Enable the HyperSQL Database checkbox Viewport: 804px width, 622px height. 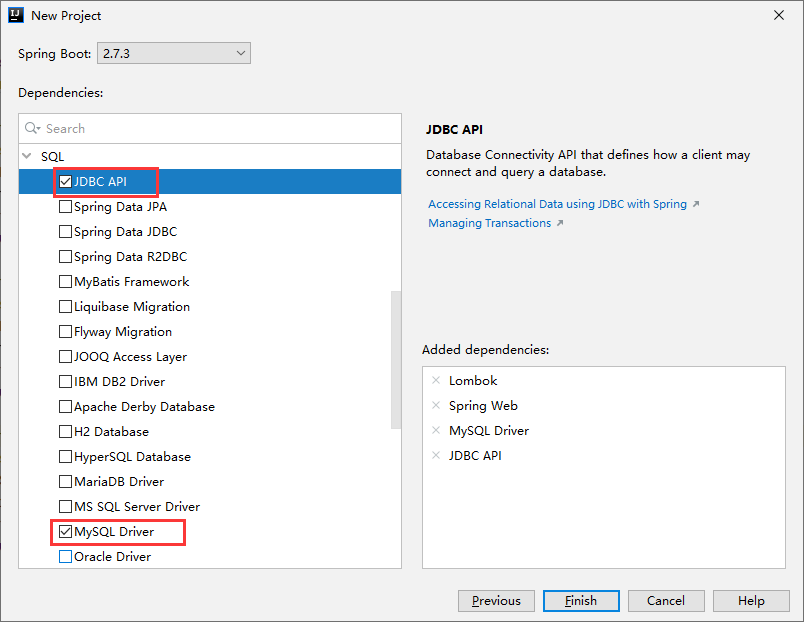[65, 456]
